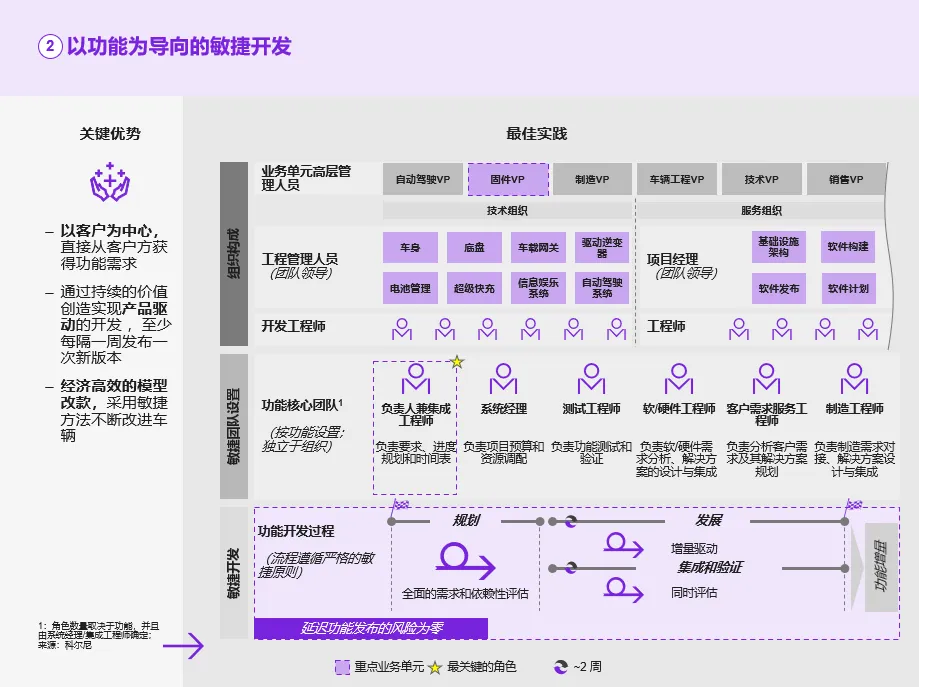Image resolution: width=929 pixels, height=687 pixels.
Task: Click the person icon above 制造工程师
Action: 854,380
